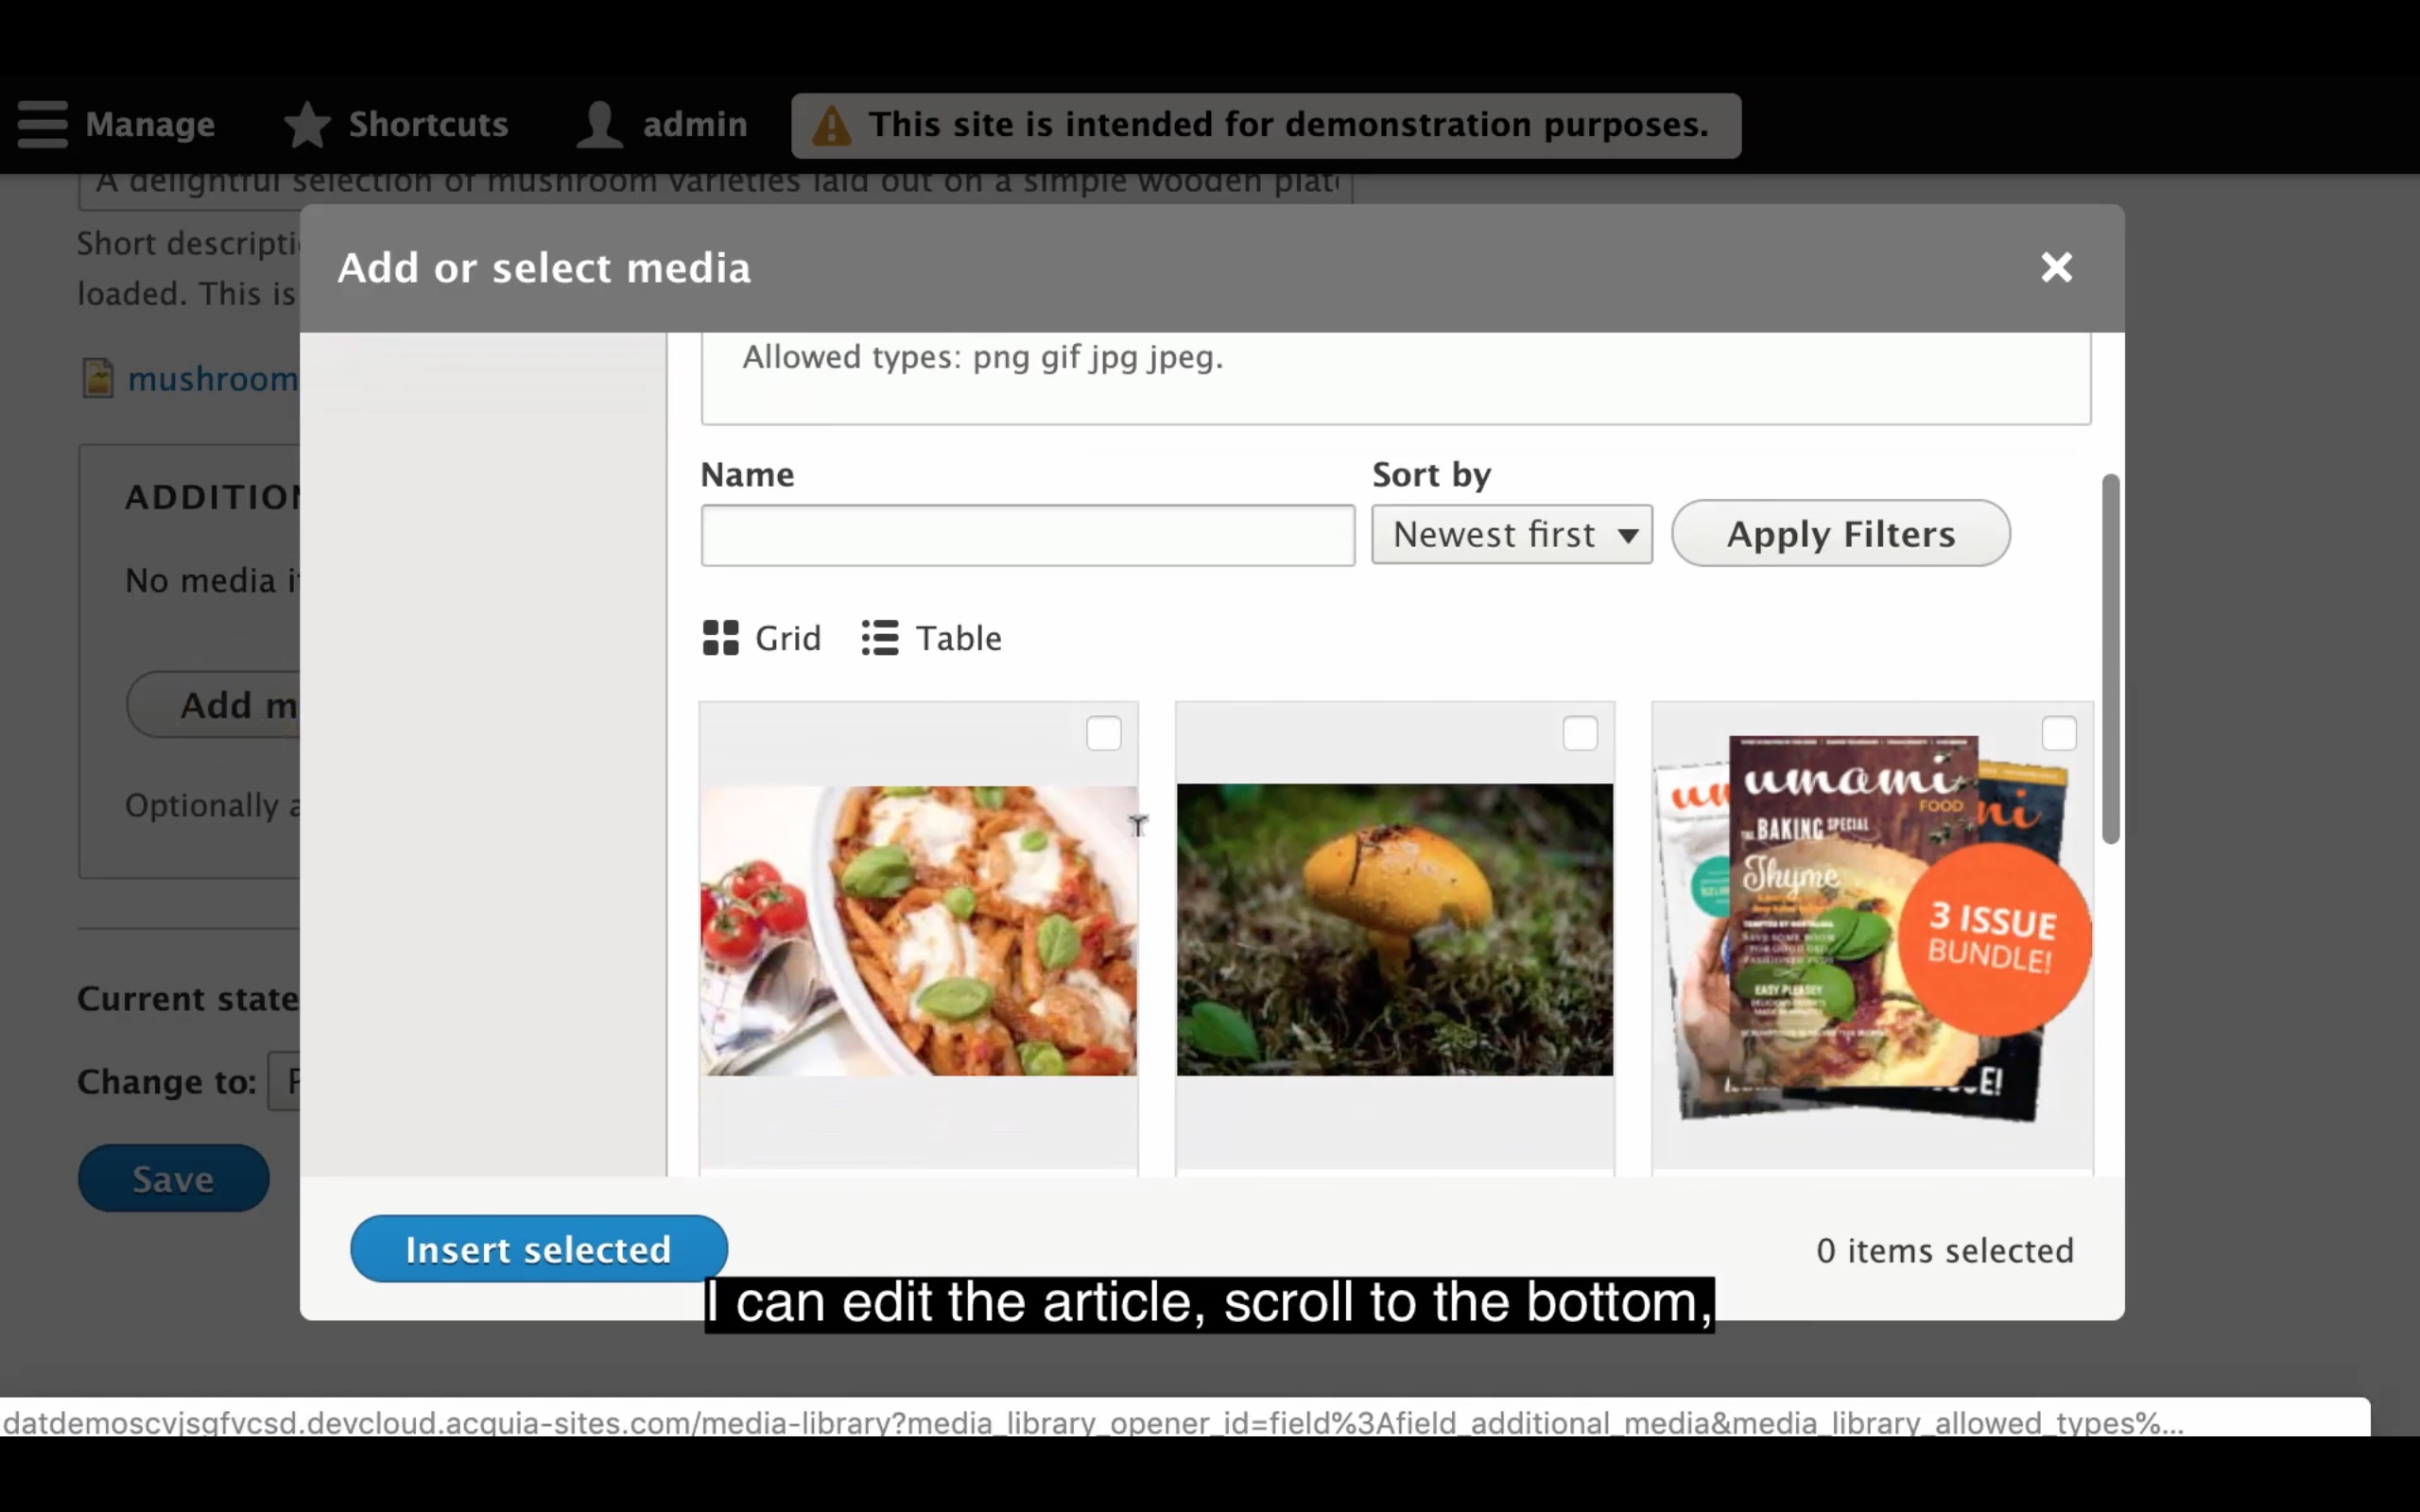Switch to Grid view icon

[x=720, y=638]
